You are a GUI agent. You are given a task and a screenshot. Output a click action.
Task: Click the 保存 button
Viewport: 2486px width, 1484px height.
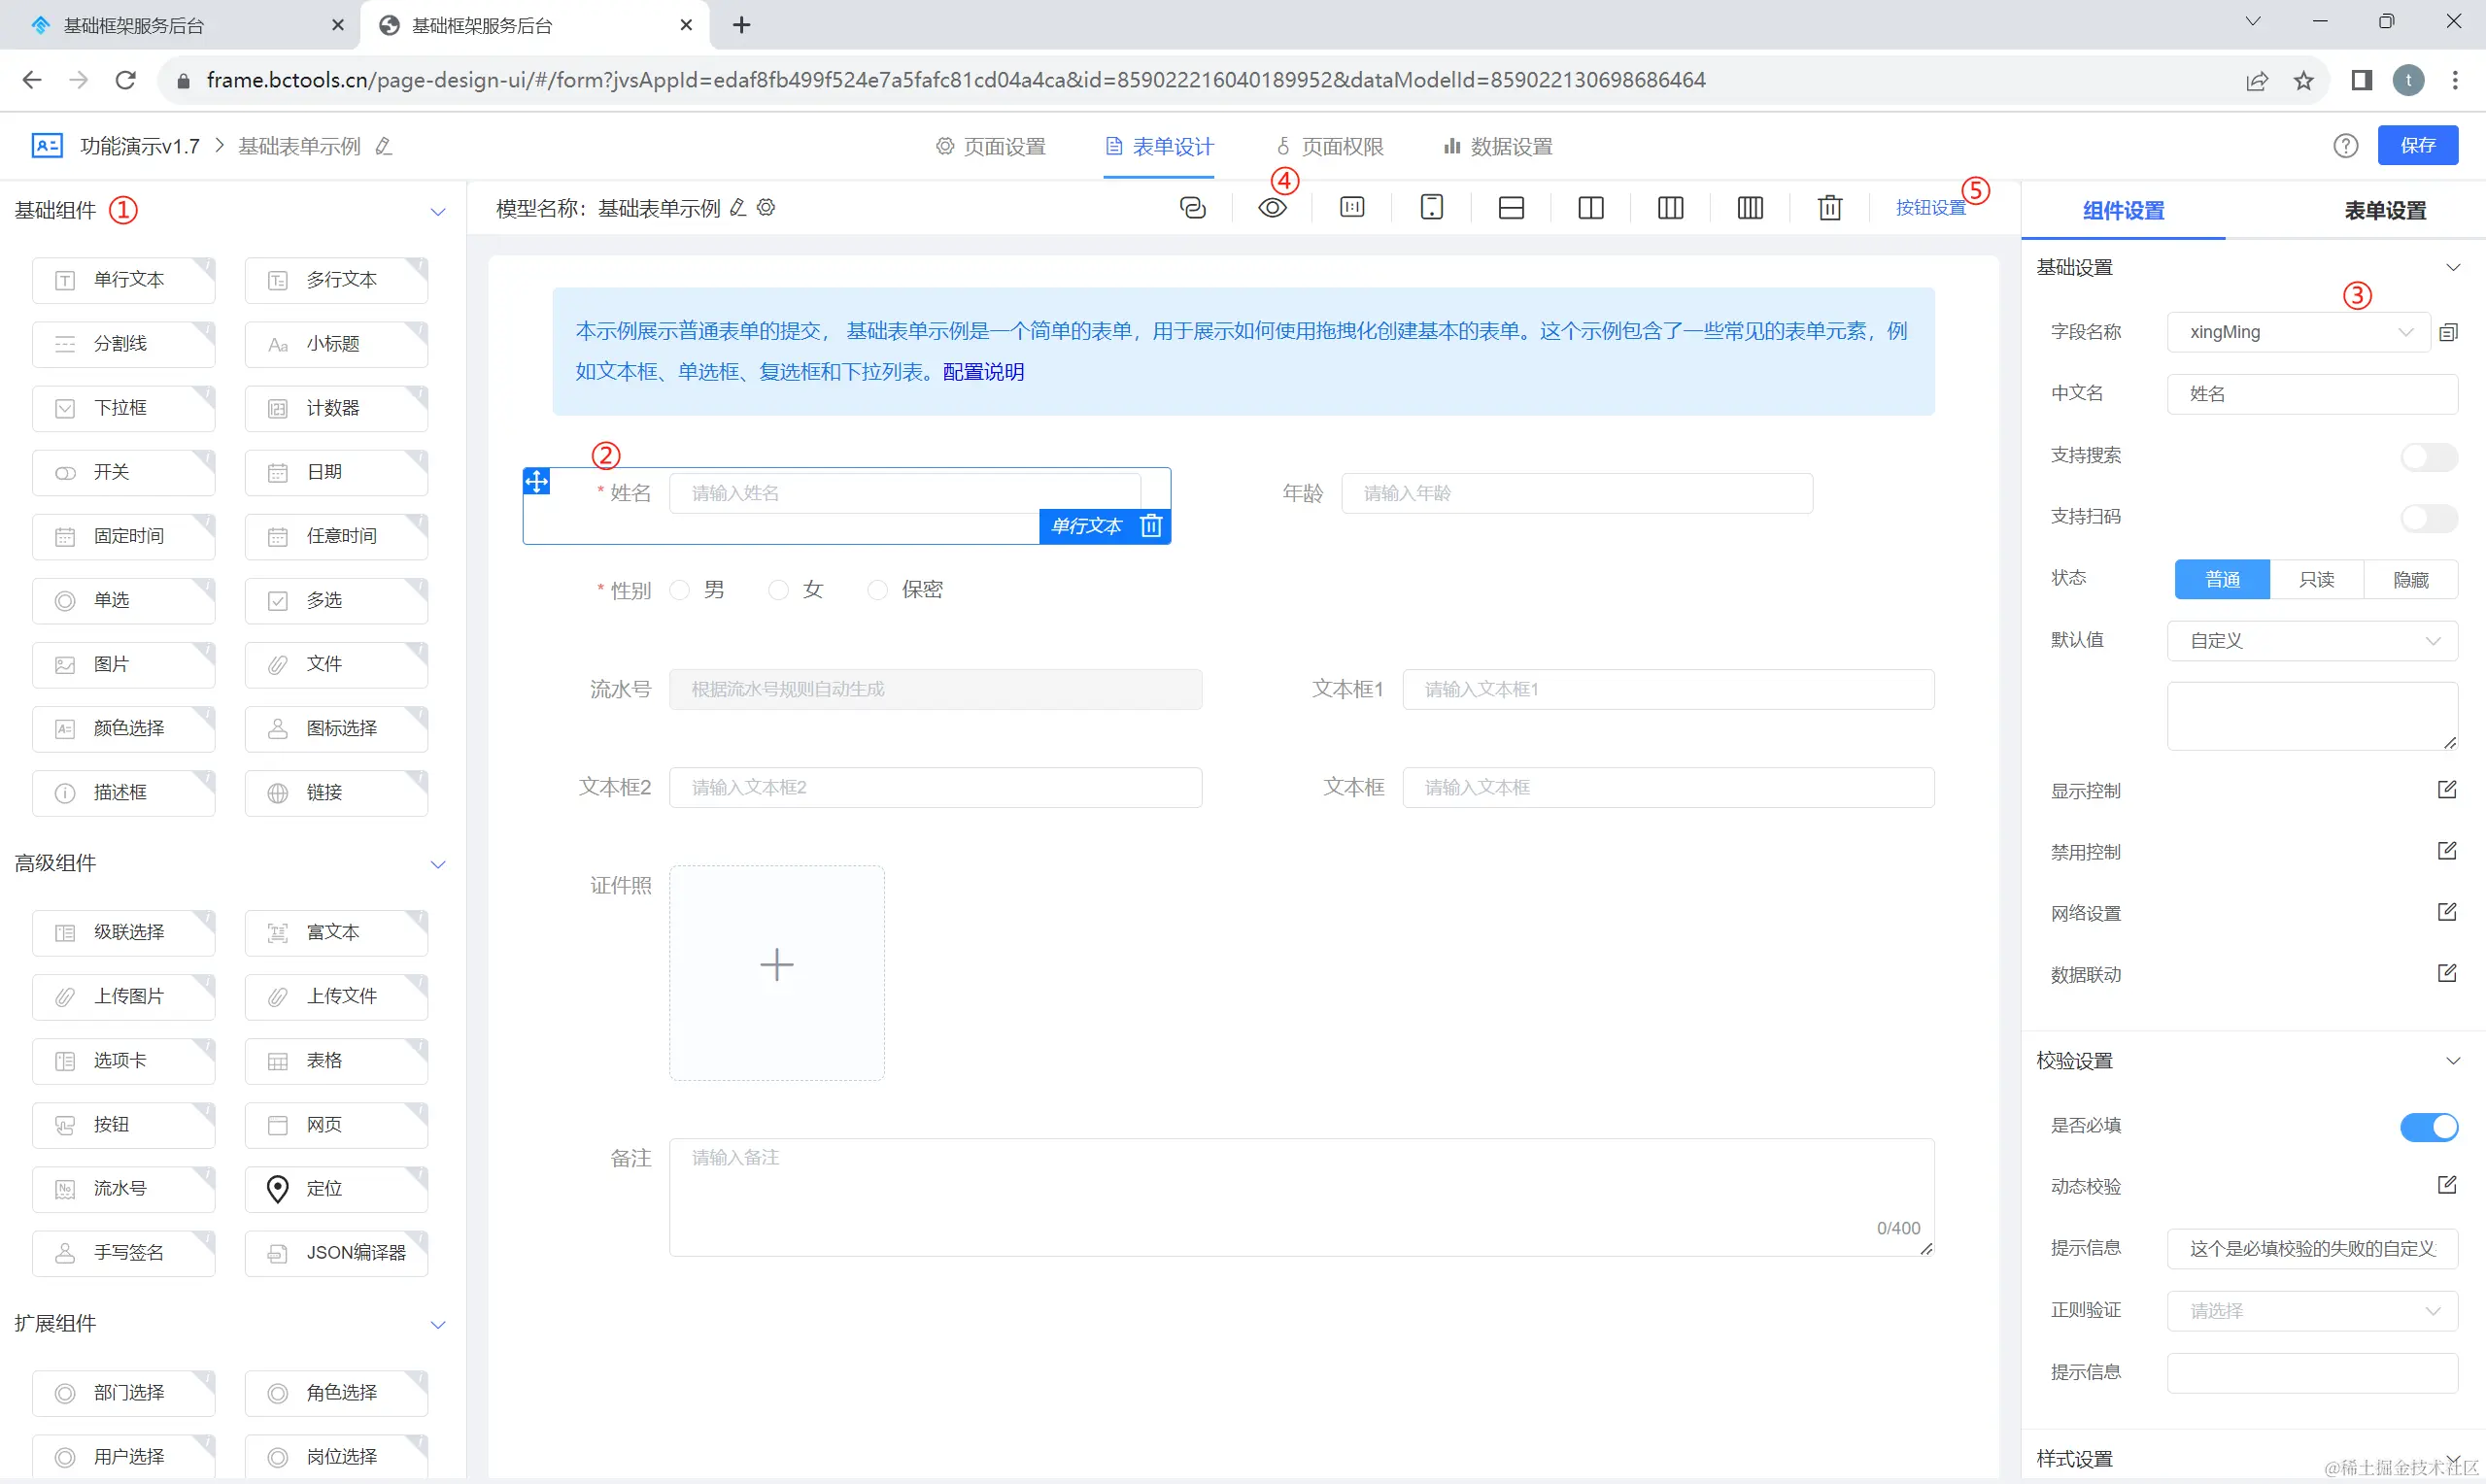tap(2416, 146)
